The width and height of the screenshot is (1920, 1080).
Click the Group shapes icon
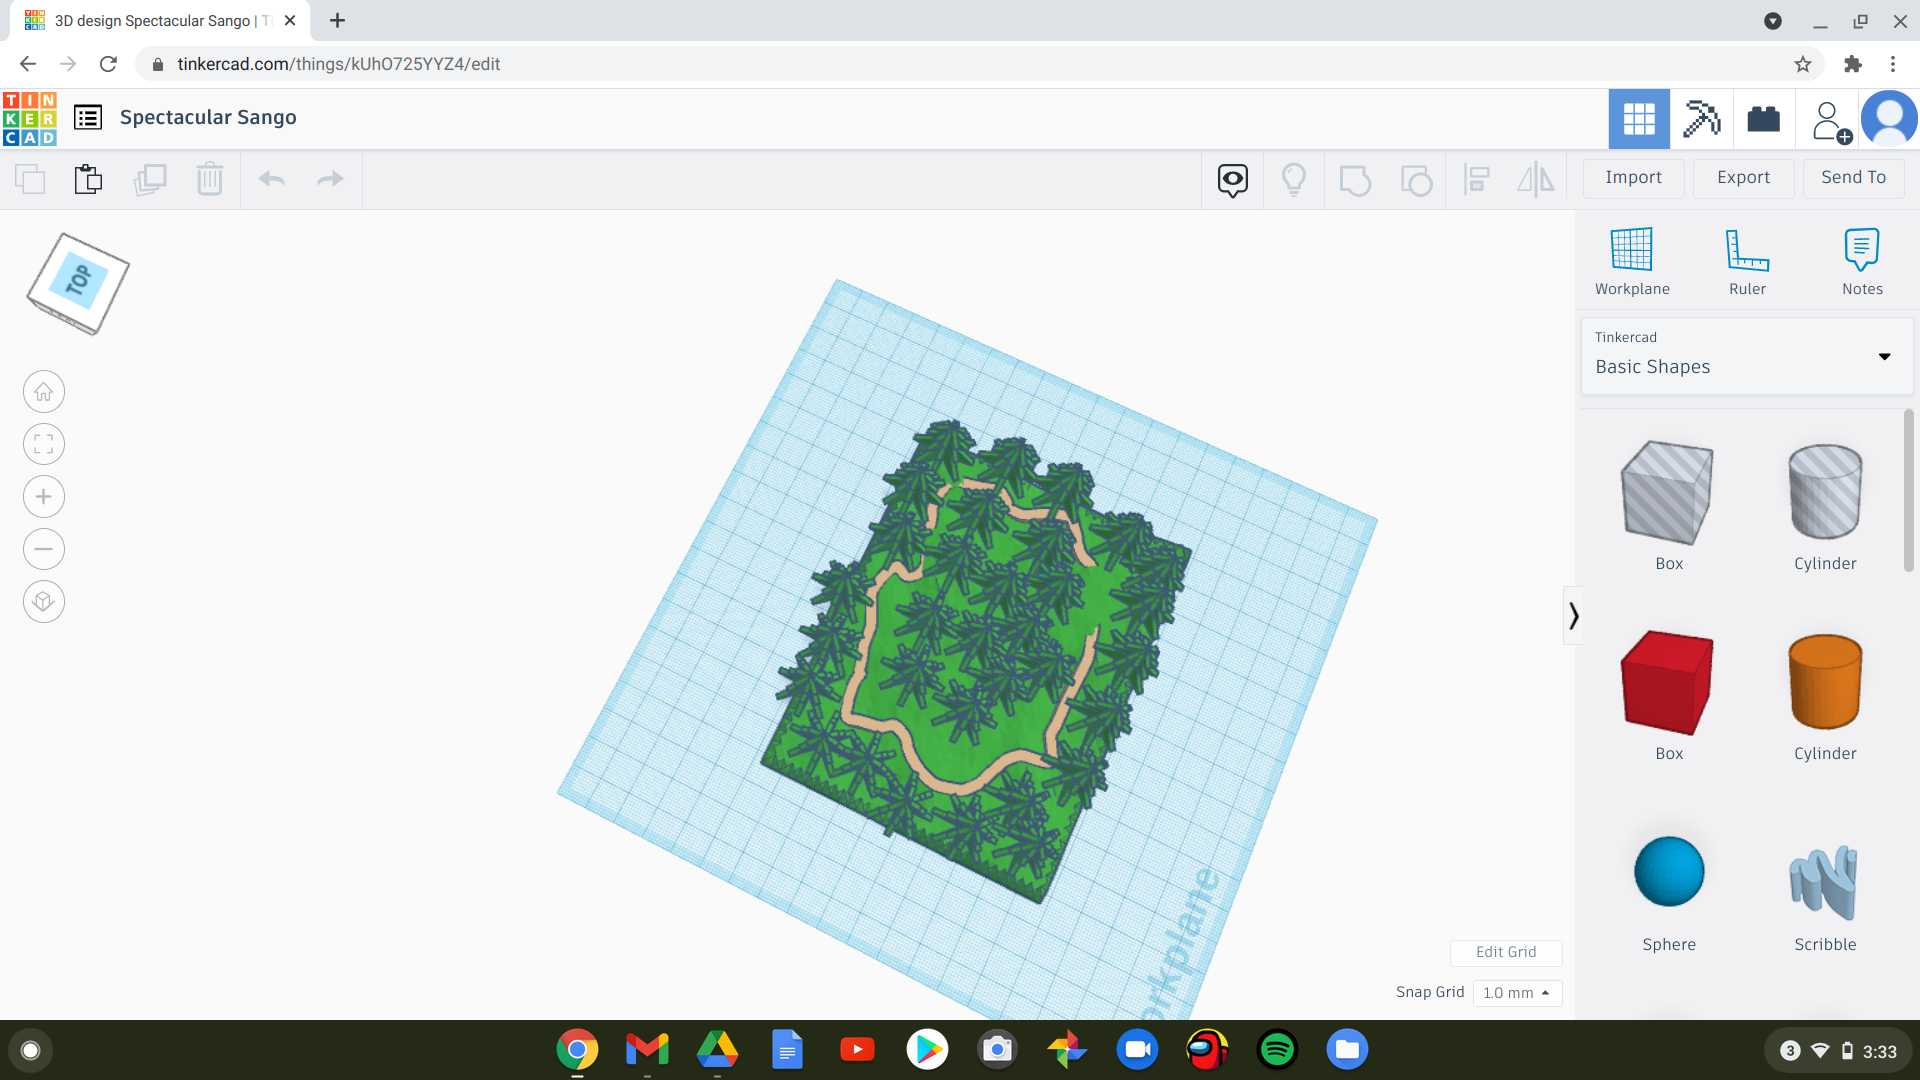click(x=1355, y=180)
